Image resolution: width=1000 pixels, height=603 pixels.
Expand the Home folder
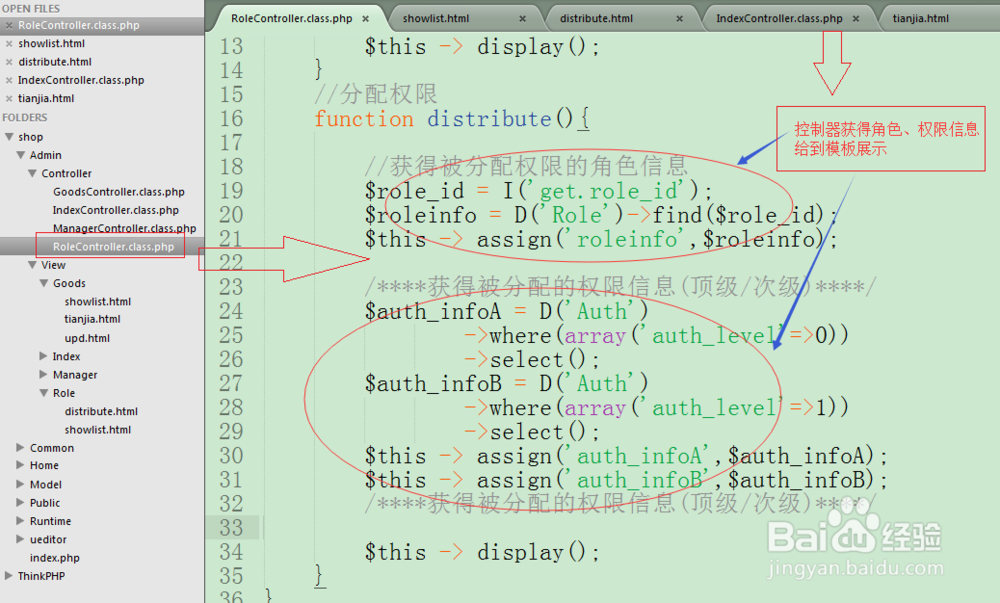click(20, 465)
